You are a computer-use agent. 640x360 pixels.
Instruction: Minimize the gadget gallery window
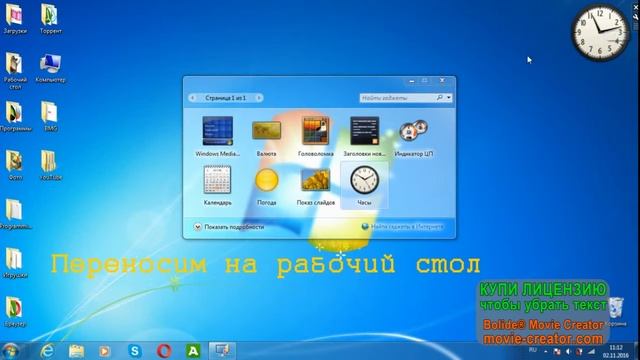pos(412,81)
